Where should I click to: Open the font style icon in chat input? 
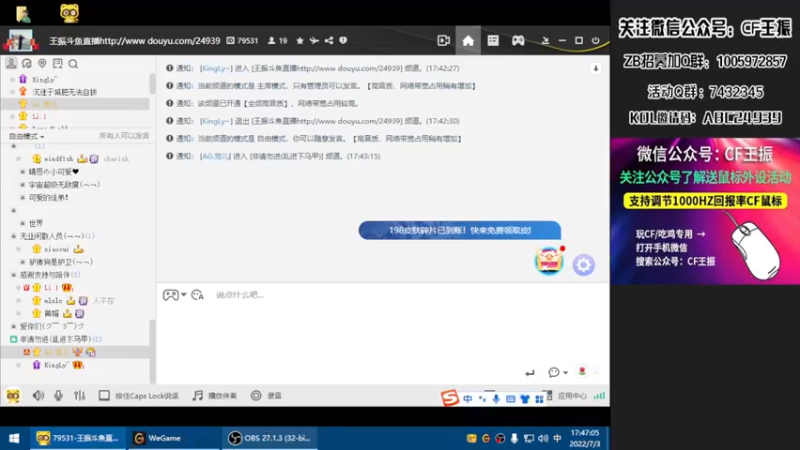click(x=197, y=295)
